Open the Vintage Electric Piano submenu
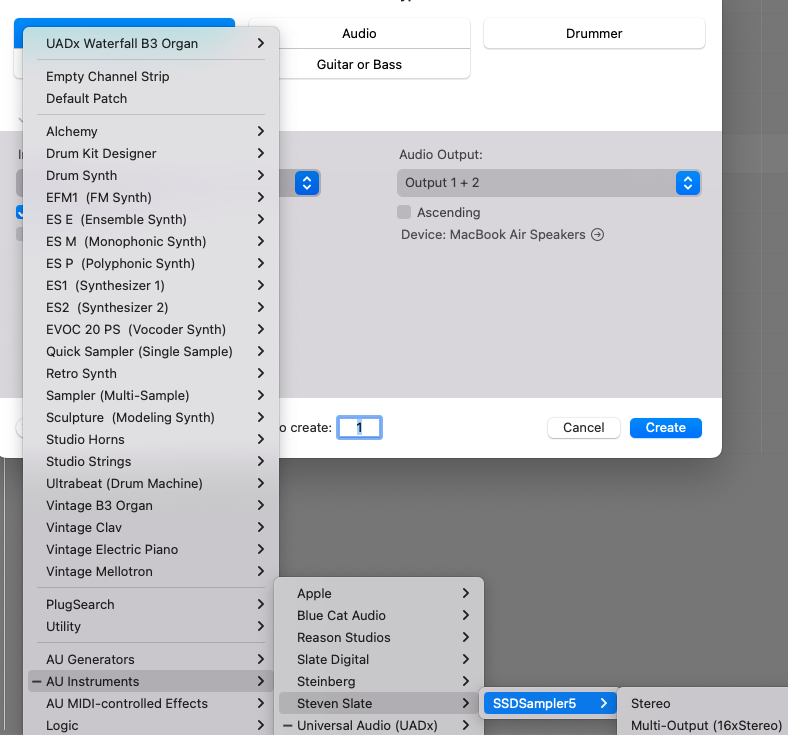788x735 pixels. coord(151,550)
